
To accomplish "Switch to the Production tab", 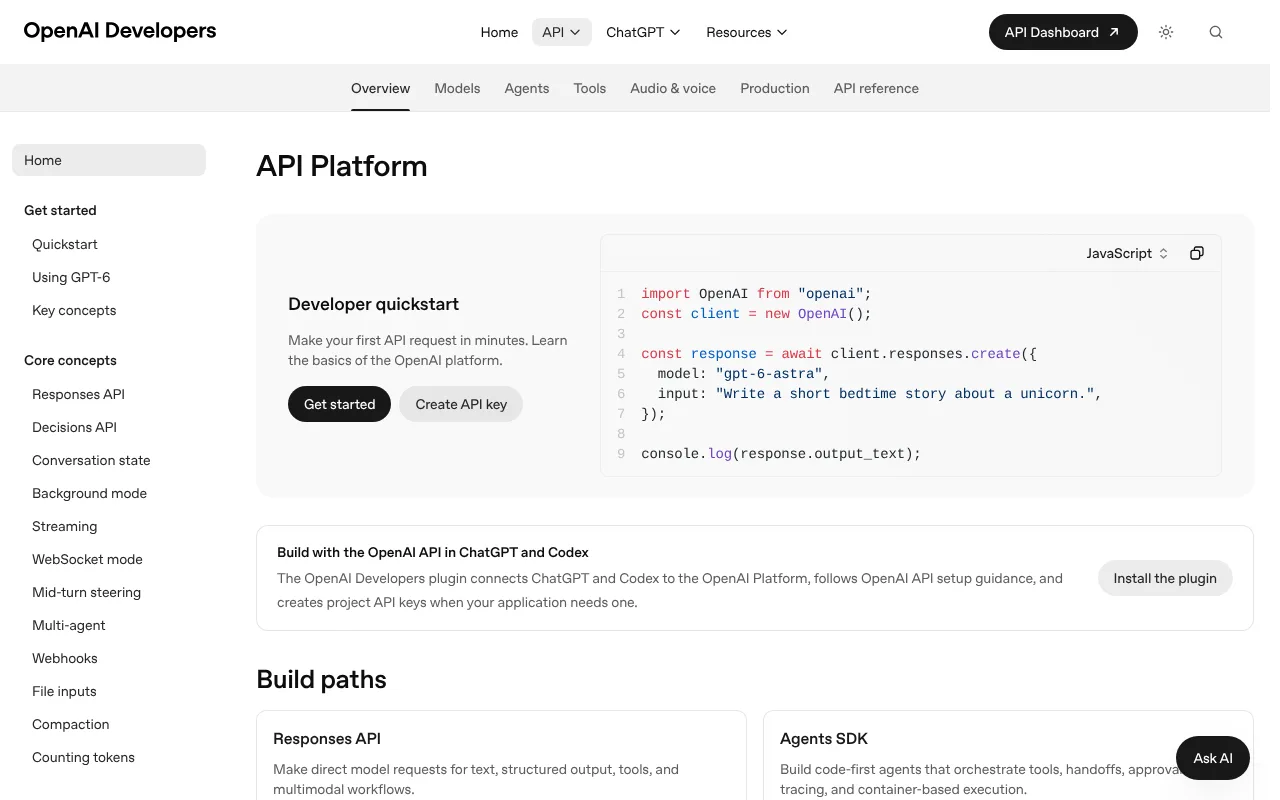I will (x=775, y=88).
